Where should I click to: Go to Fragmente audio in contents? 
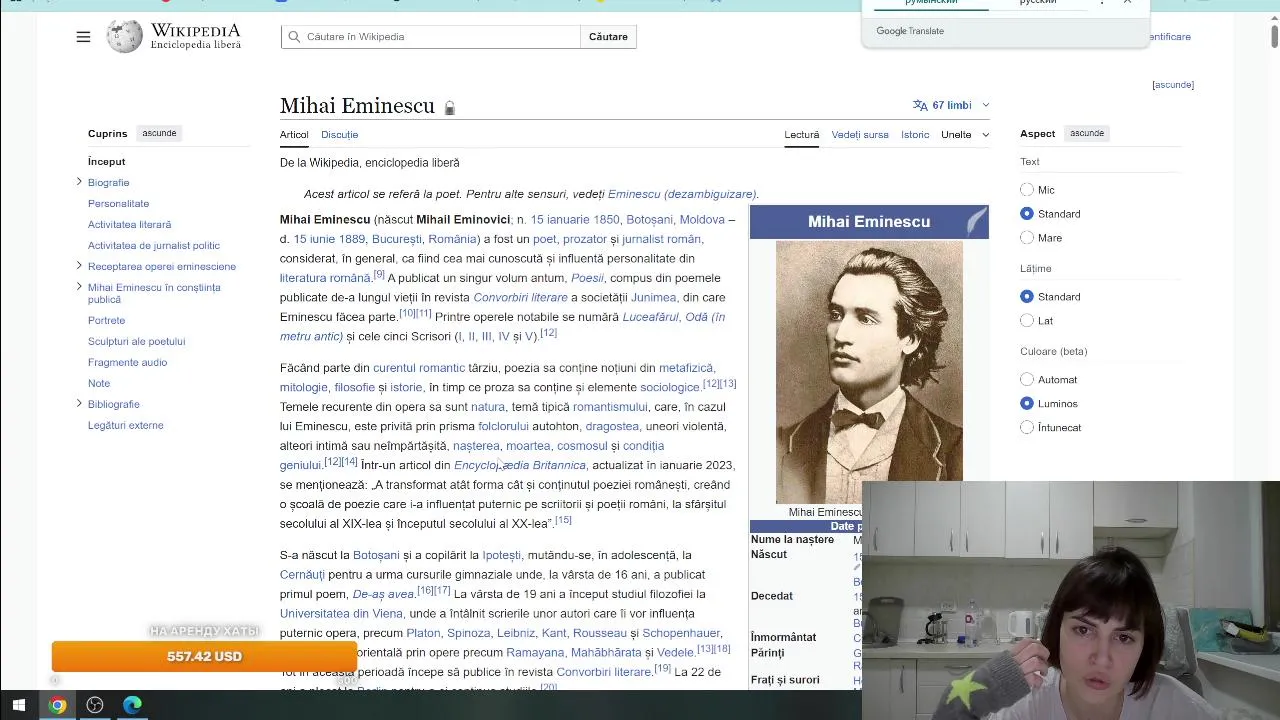coord(127,362)
